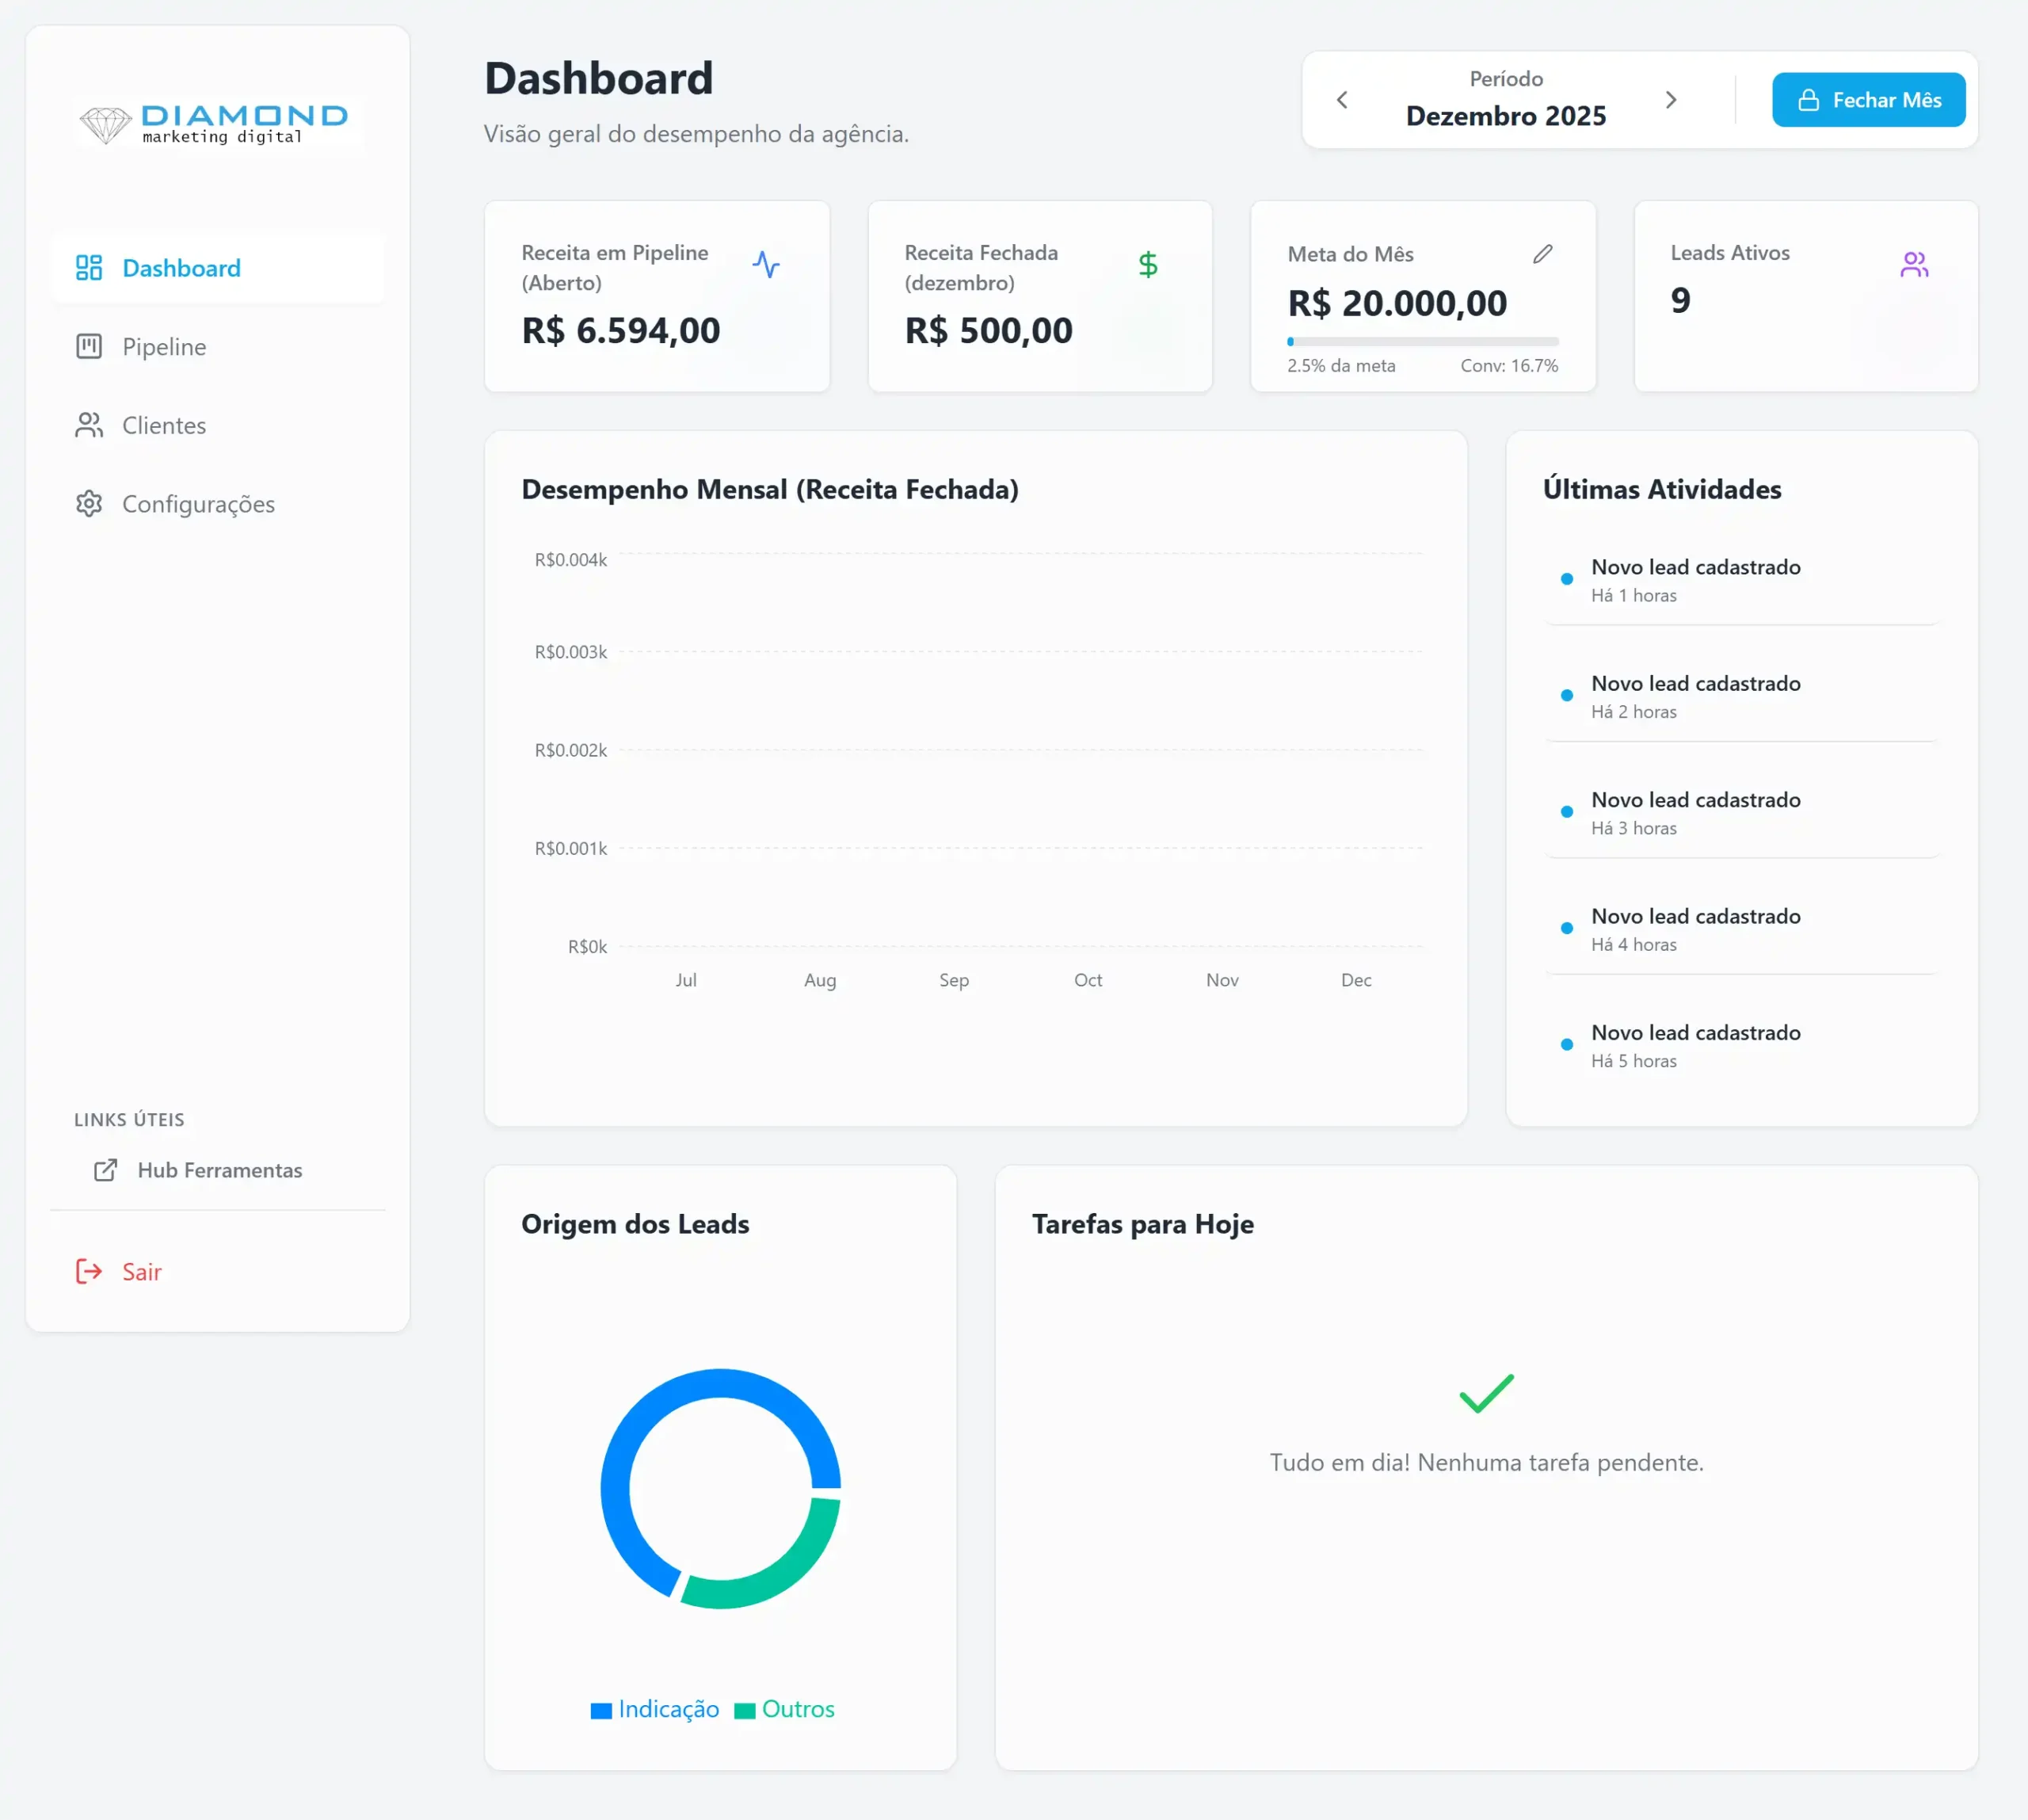Click the purple users icon on Leads Ativos card

(x=1915, y=263)
